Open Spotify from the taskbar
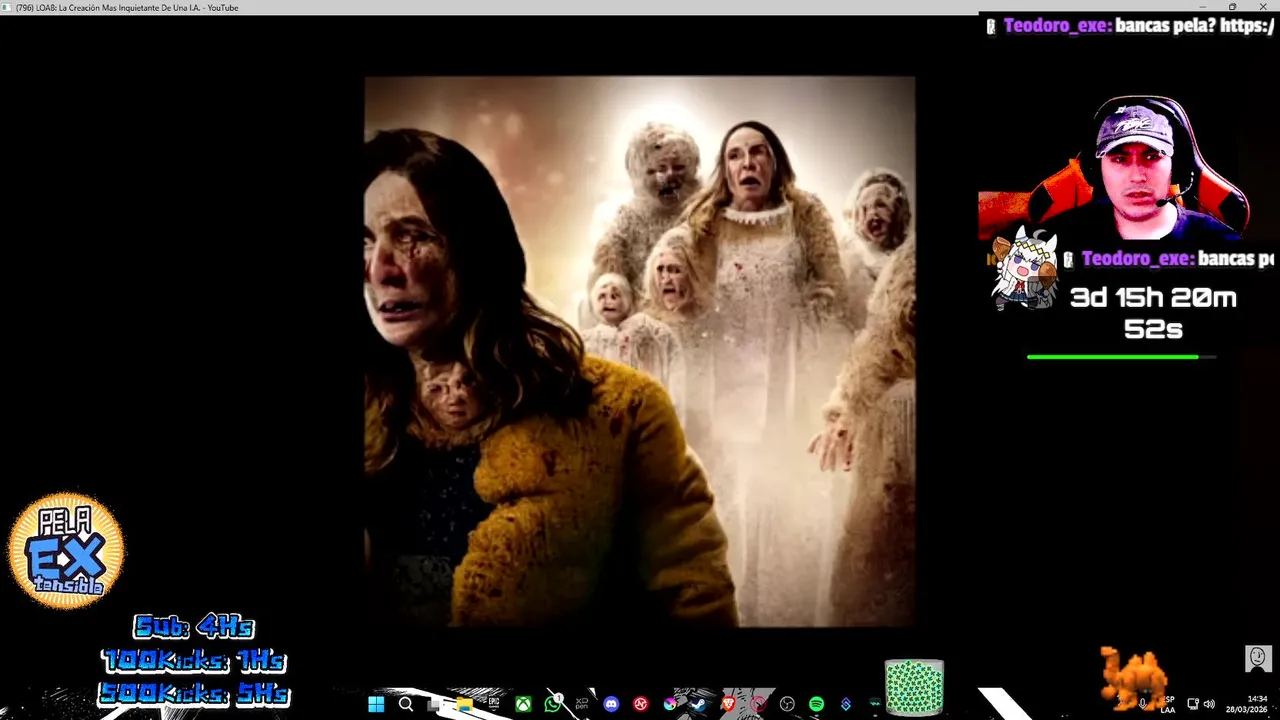1280x720 pixels. pos(816,704)
